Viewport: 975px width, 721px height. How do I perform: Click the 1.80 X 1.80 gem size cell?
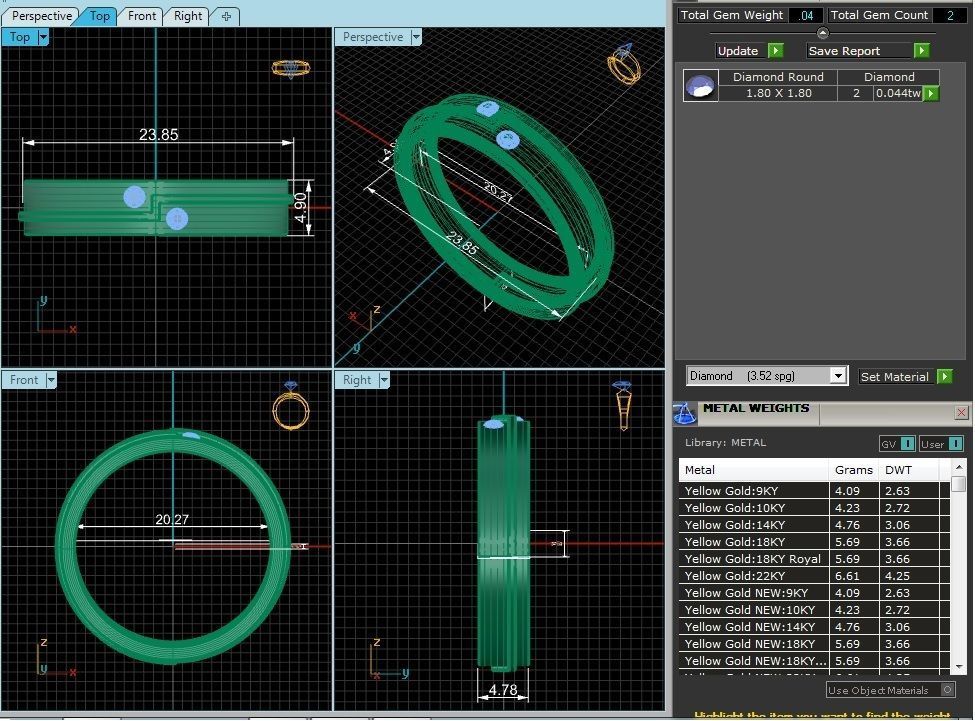(x=779, y=93)
